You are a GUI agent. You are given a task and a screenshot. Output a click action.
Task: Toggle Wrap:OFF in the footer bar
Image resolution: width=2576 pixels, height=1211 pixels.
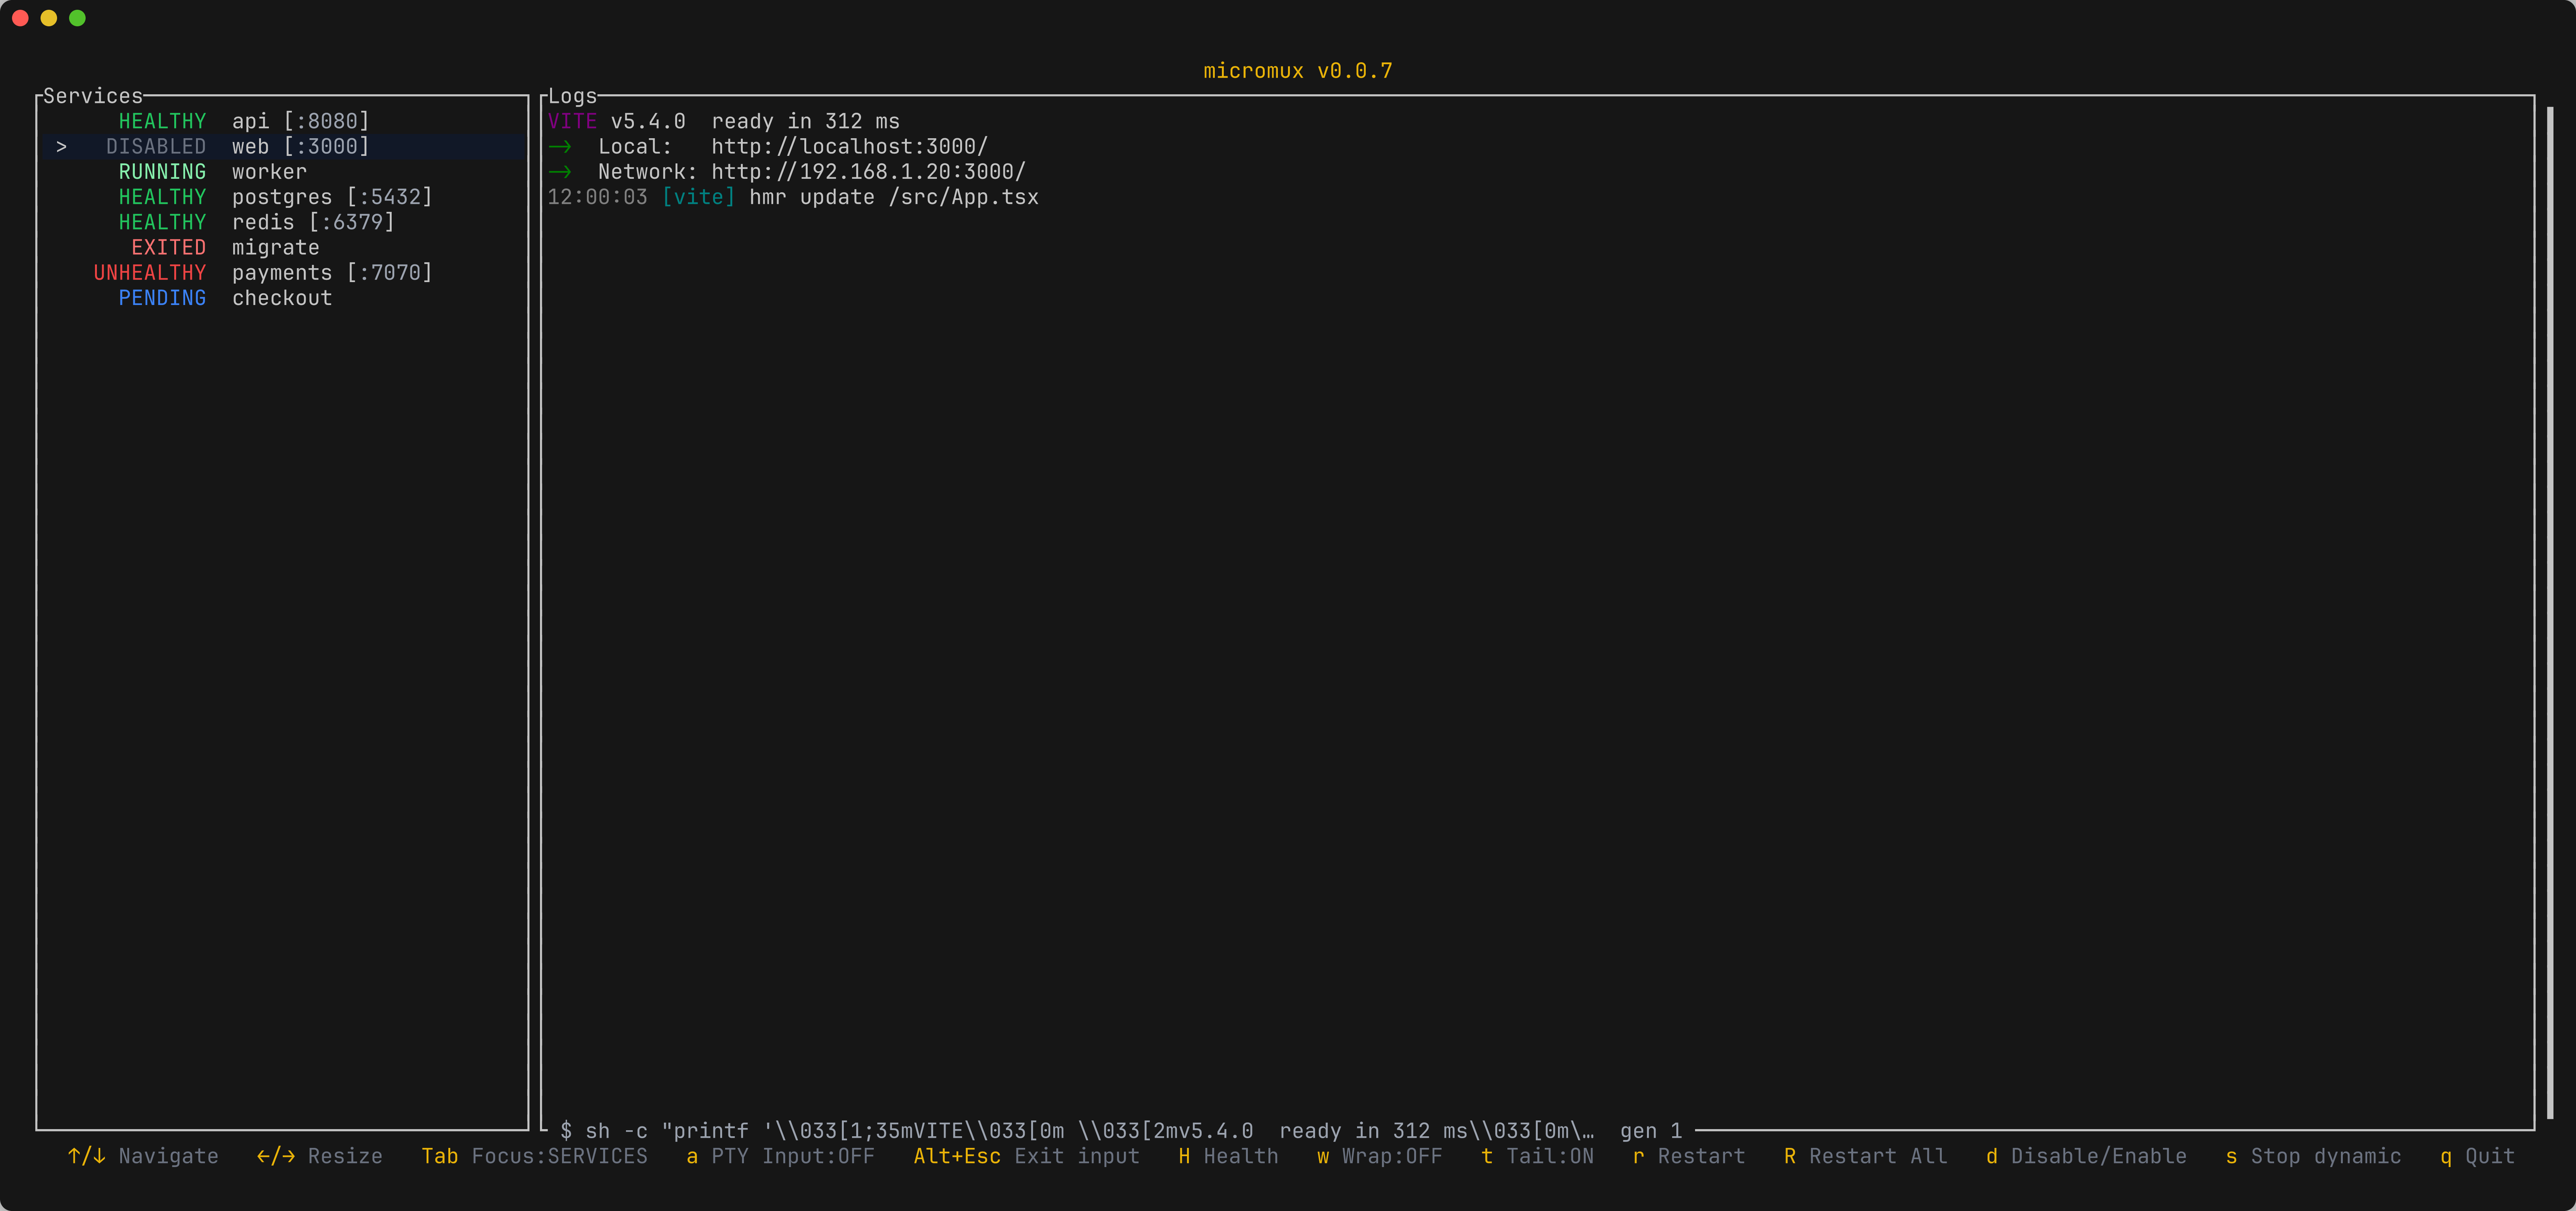(x=1379, y=1156)
